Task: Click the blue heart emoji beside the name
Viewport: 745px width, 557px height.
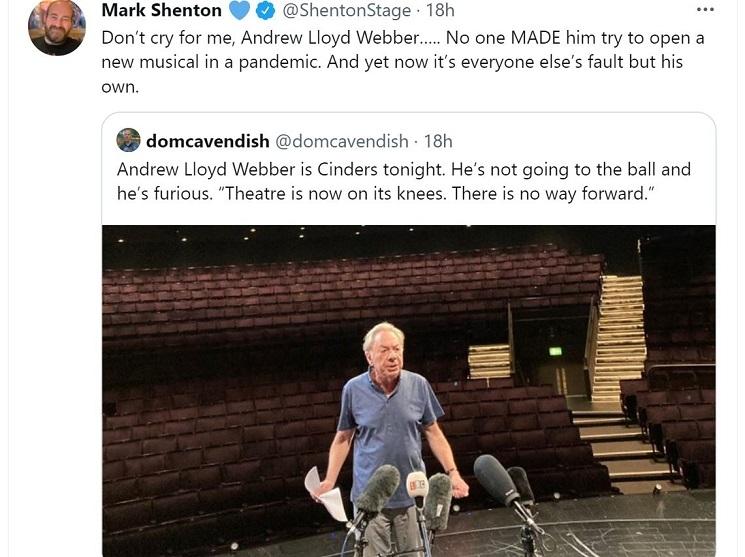Action: click(x=239, y=11)
